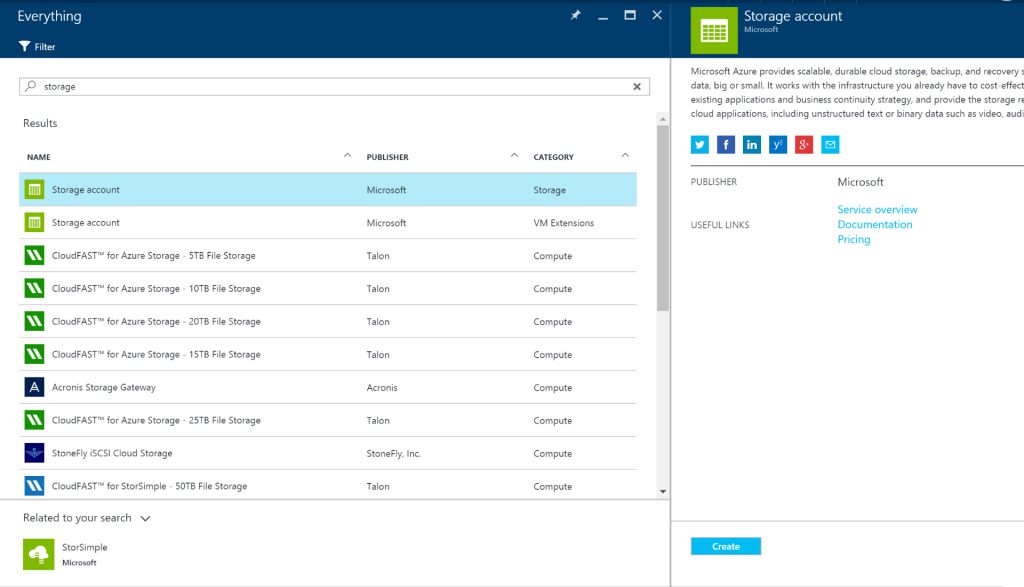Image resolution: width=1024 pixels, height=587 pixels.
Task: Share Storage account on Facebook
Action: [x=725, y=144]
